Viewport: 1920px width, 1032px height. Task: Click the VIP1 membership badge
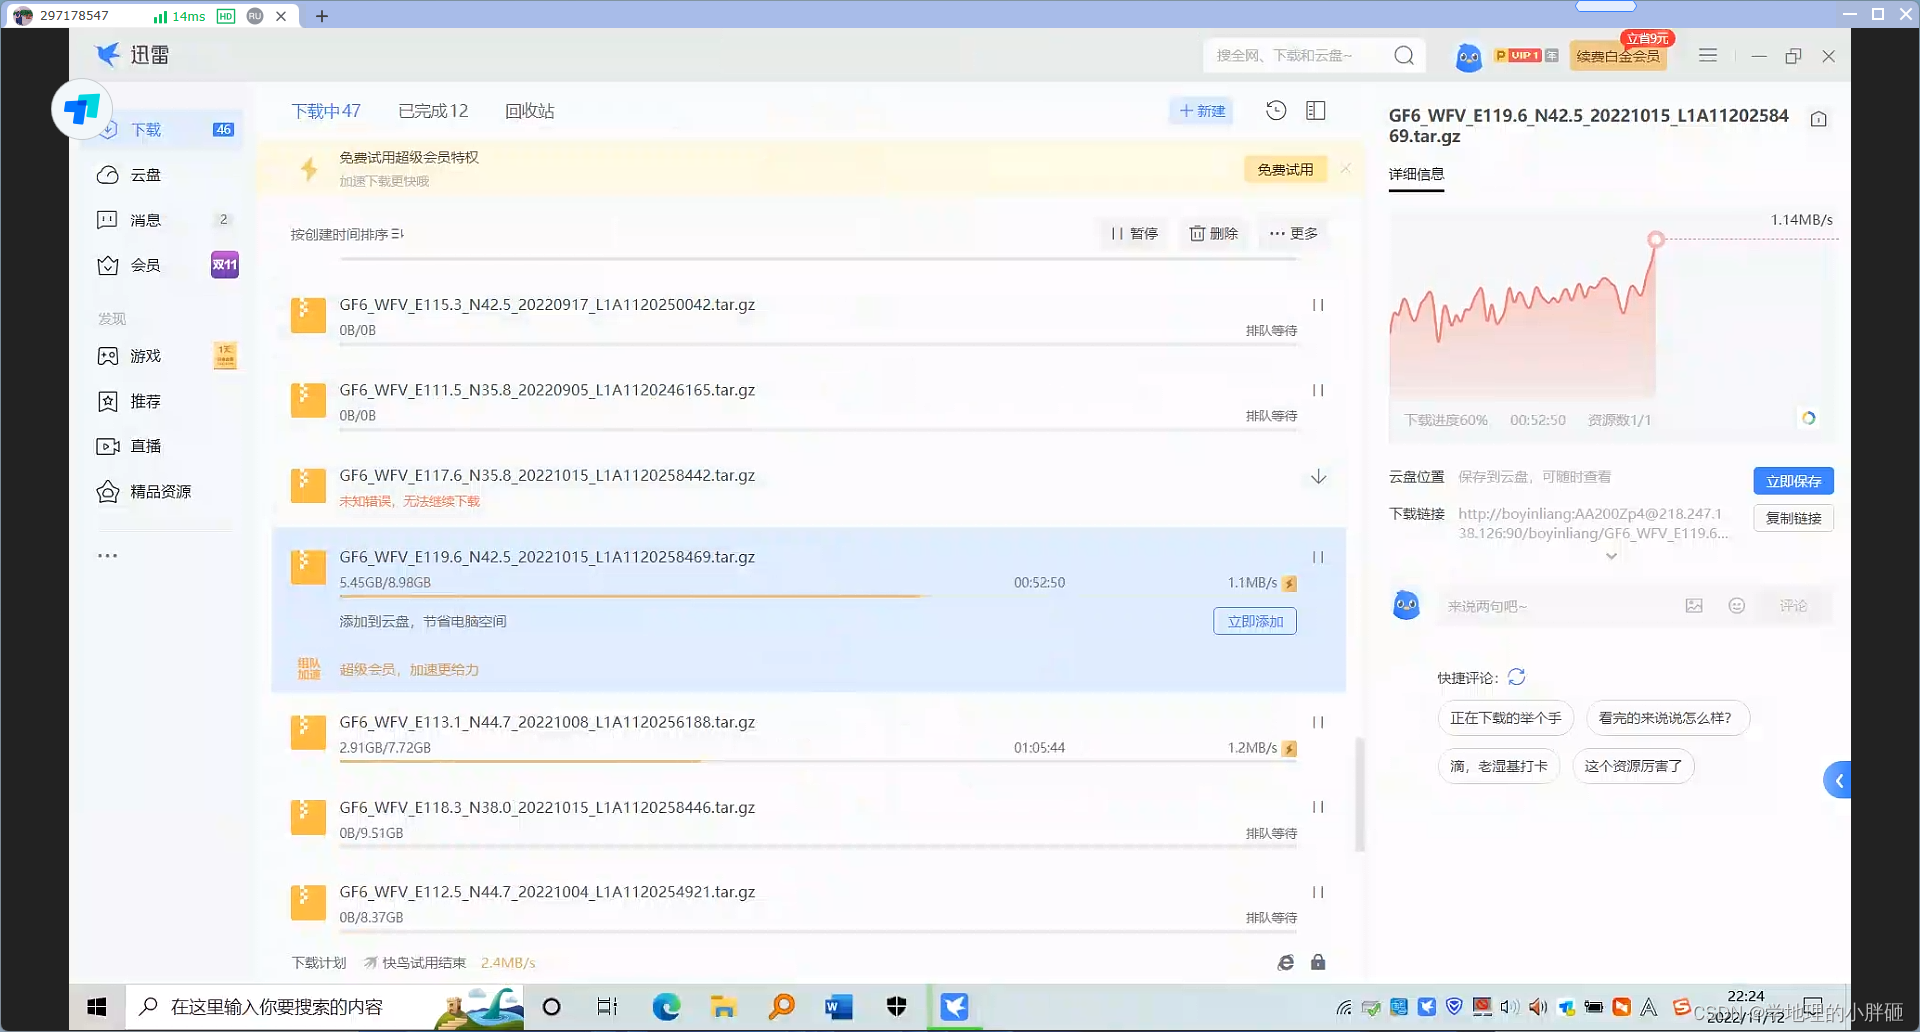click(1526, 56)
